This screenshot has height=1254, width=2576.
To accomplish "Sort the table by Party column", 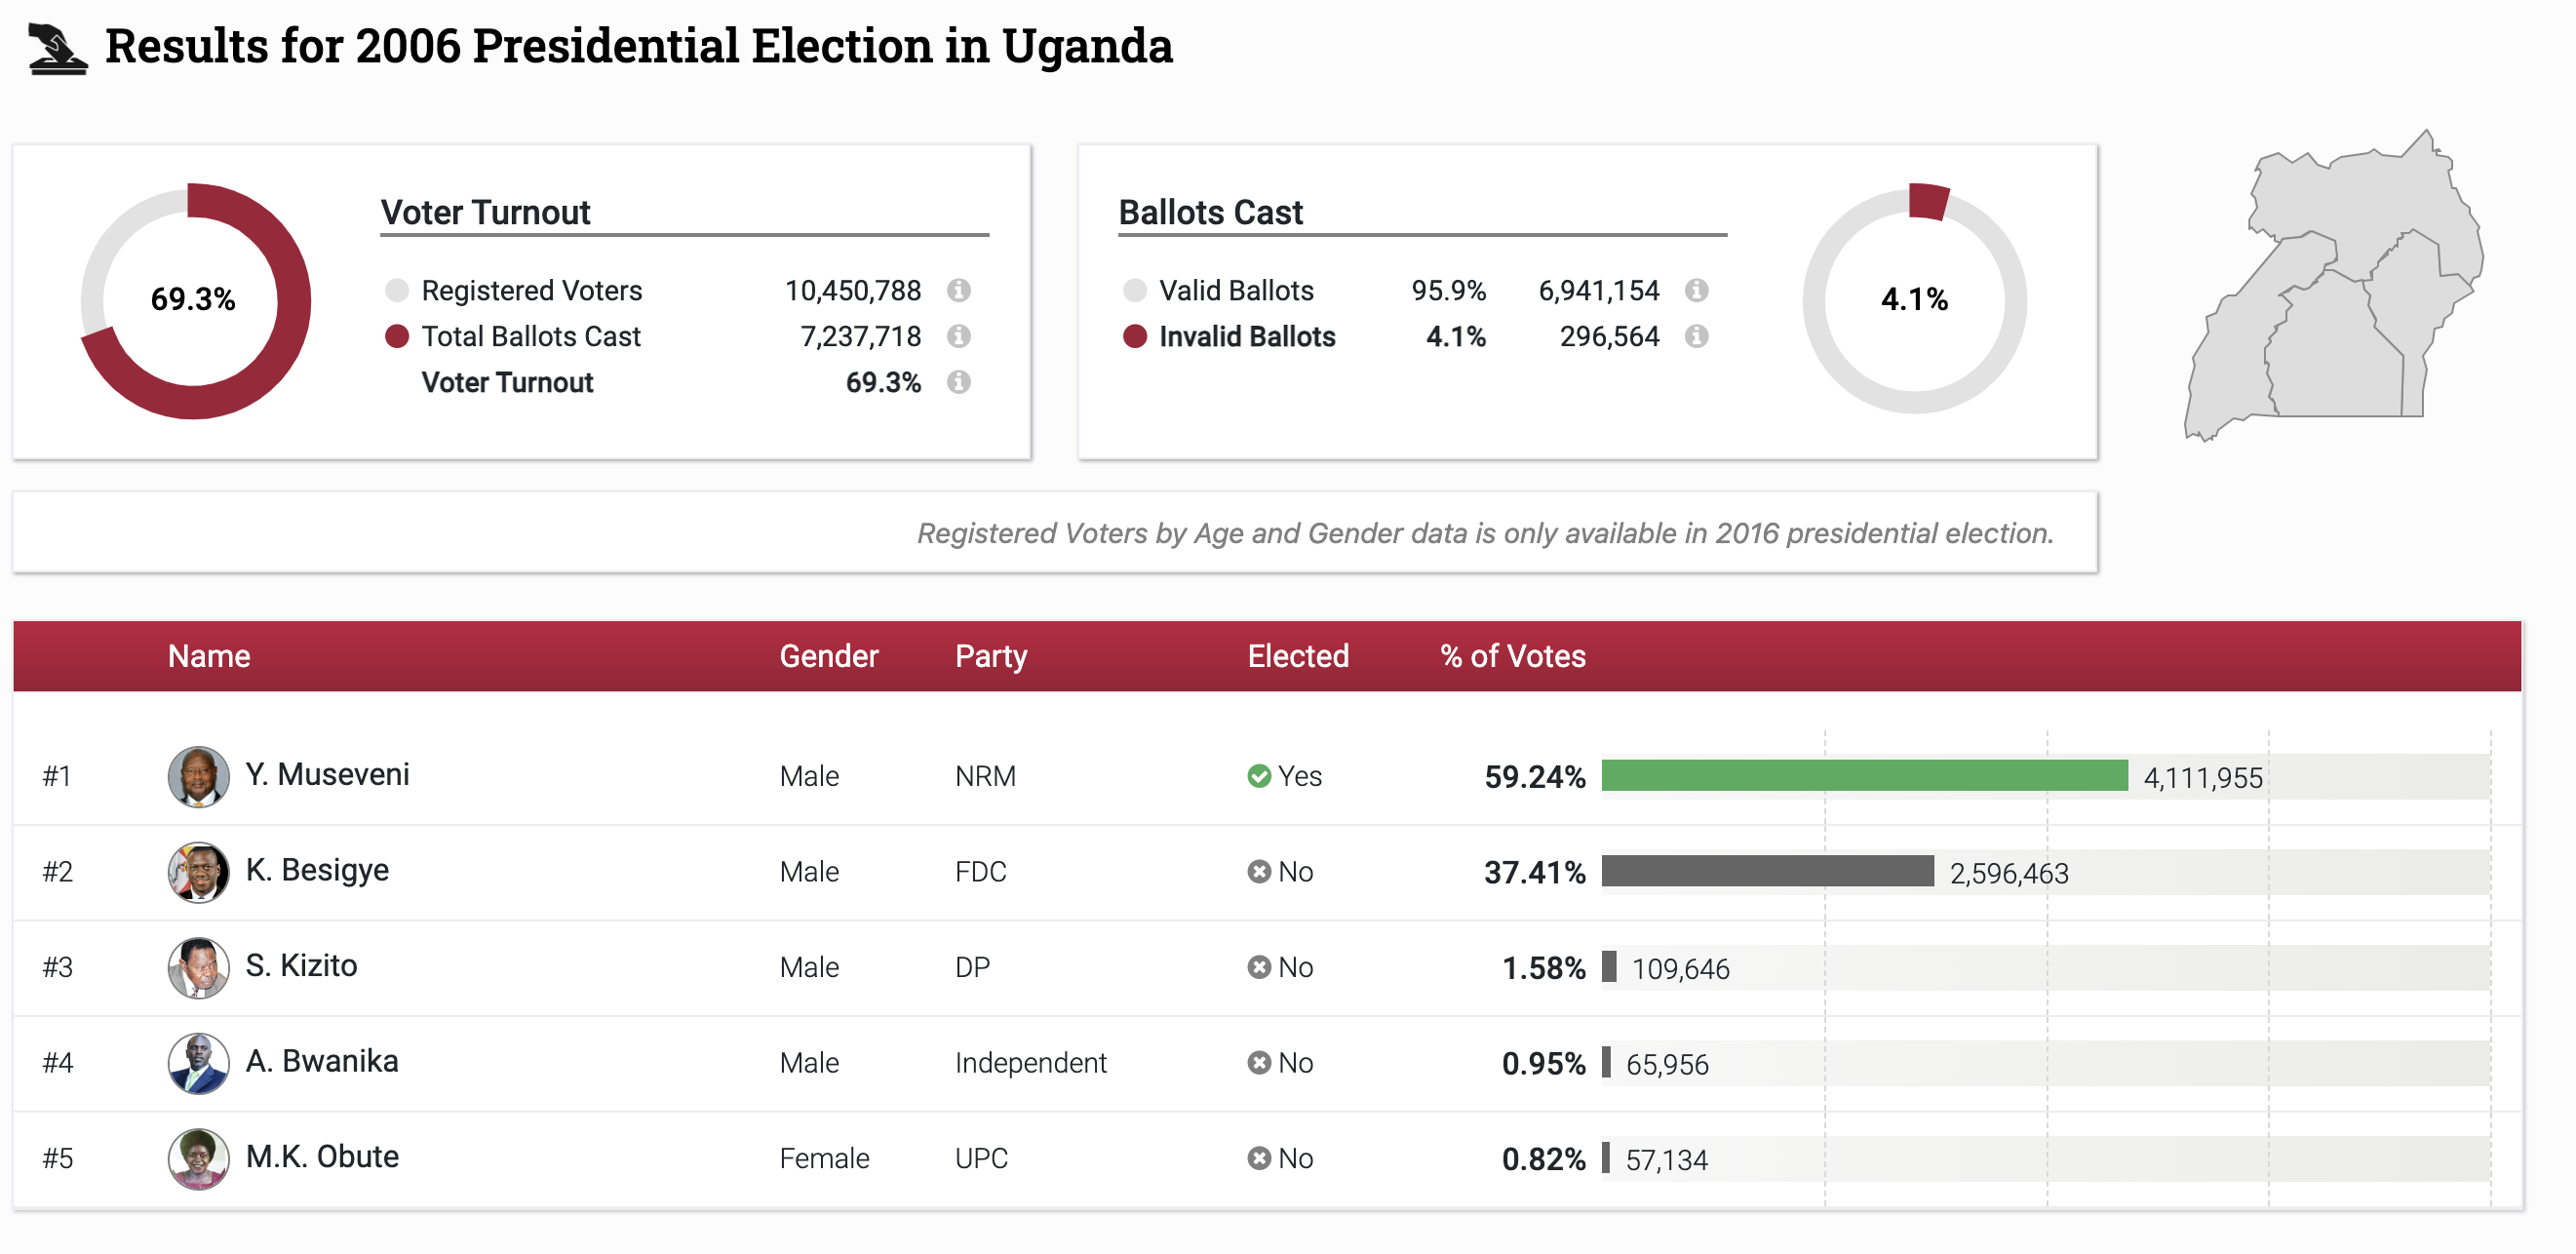I will click(x=991, y=656).
